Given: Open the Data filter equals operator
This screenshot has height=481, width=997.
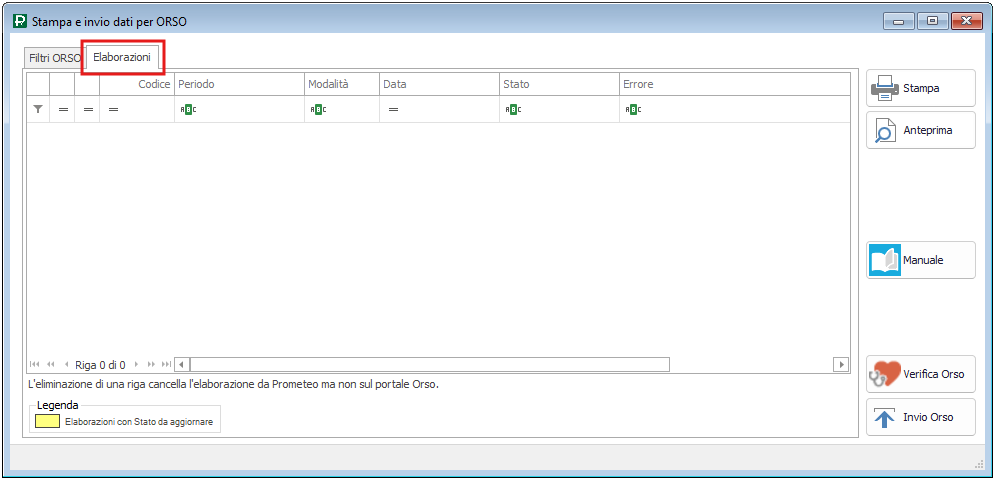Looking at the screenshot, I should [x=393, y=109].
